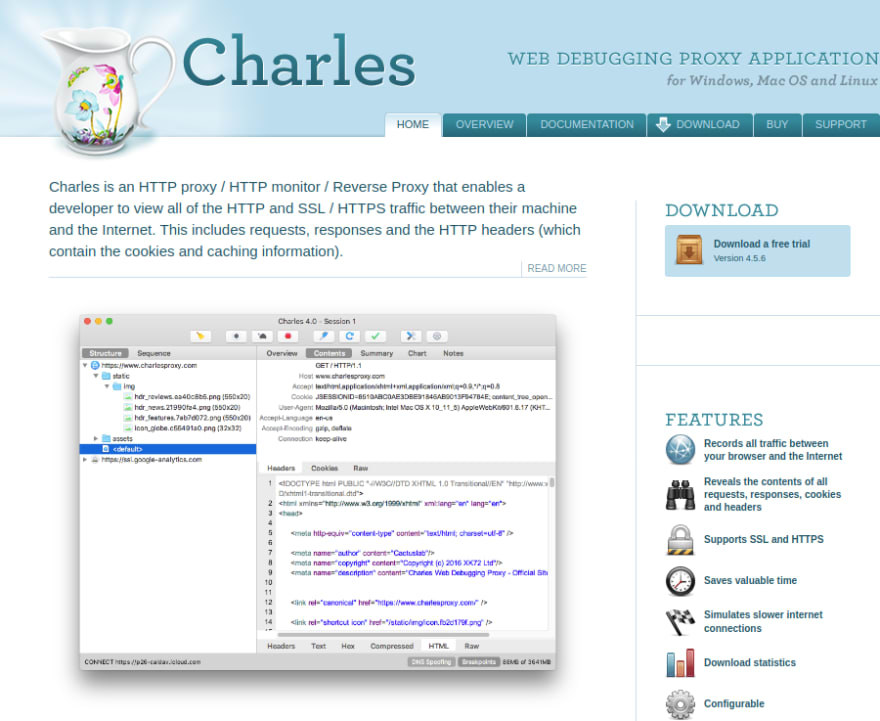
Task: Click the assets folder icon
Action: 106,439
